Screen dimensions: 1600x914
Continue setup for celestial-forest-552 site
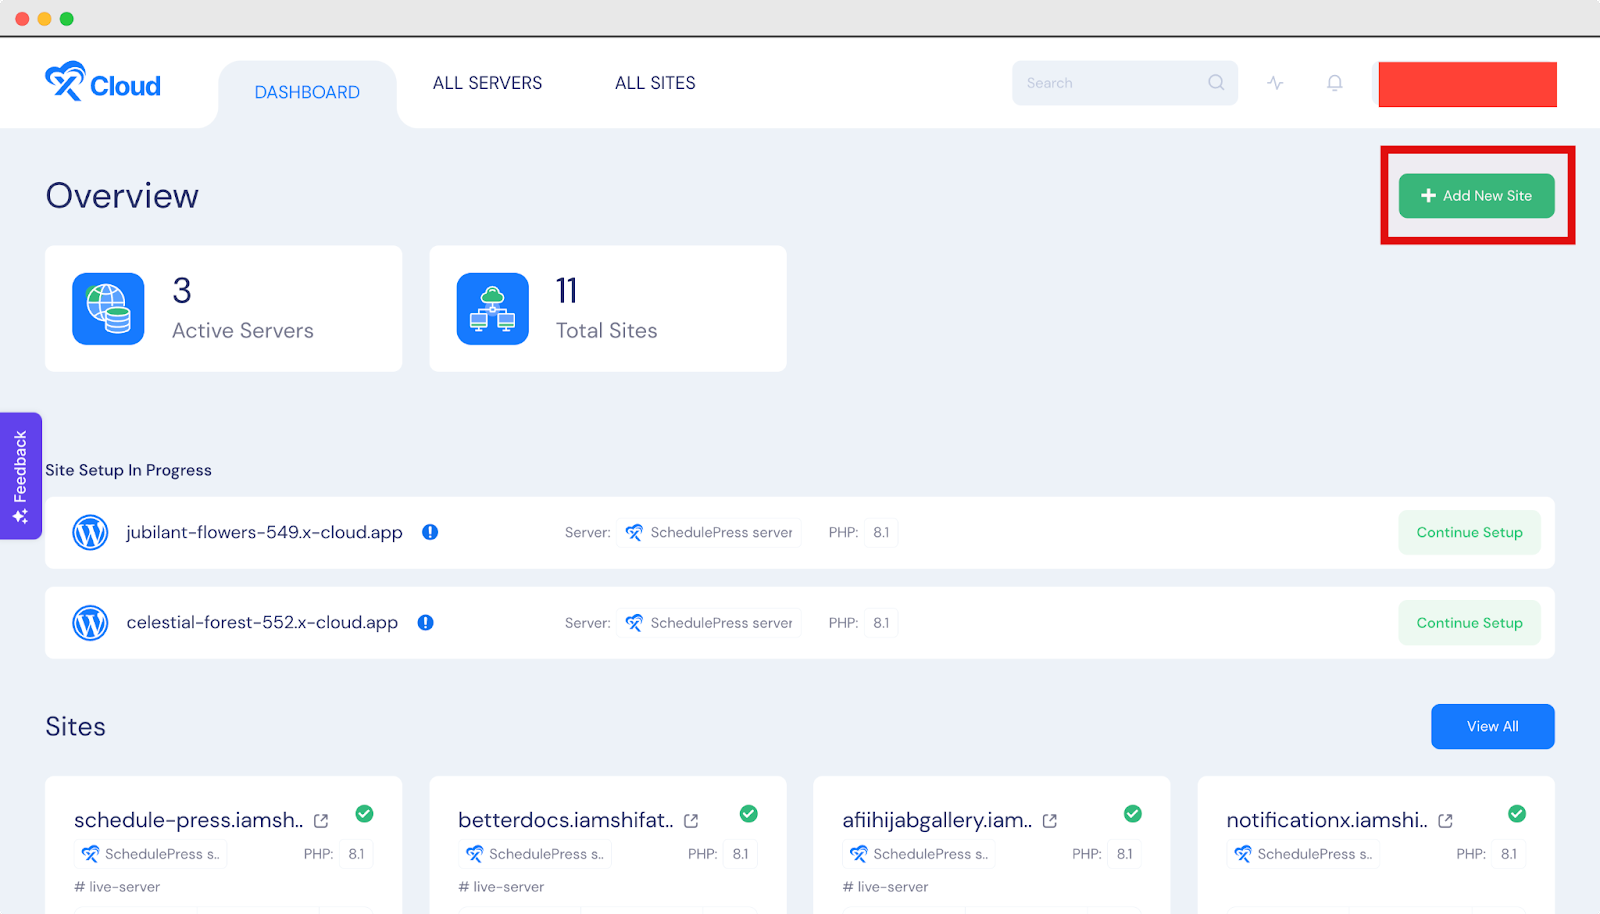coord(1469,623)
